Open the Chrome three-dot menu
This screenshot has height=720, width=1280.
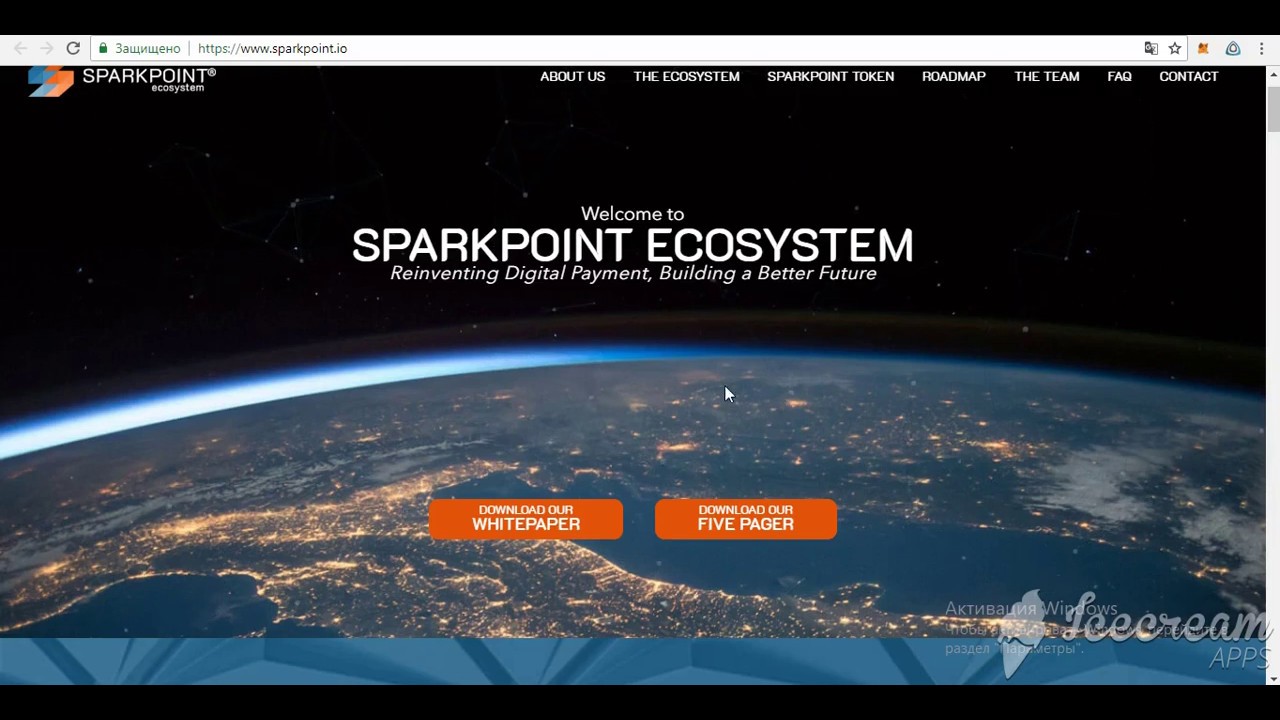[1262, 48]
